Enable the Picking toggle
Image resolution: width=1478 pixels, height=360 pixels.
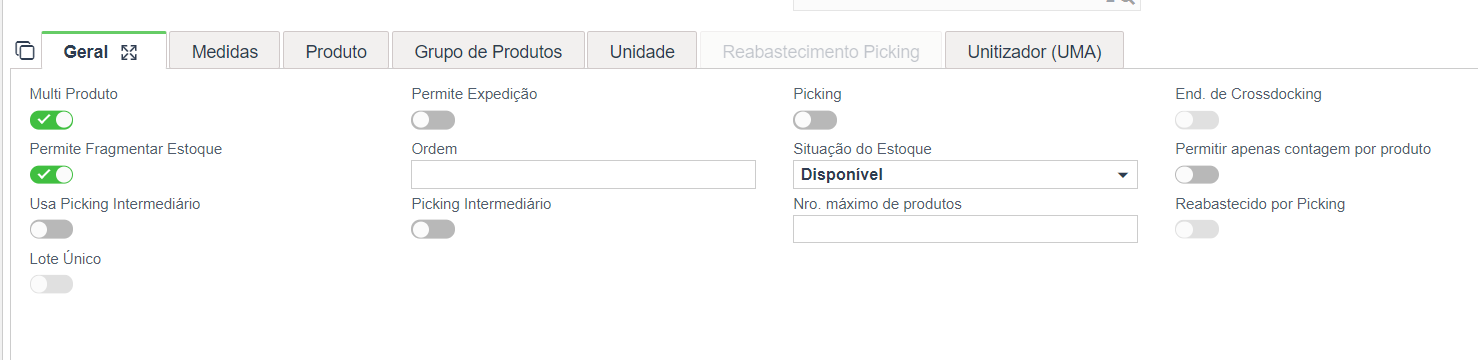815,120
